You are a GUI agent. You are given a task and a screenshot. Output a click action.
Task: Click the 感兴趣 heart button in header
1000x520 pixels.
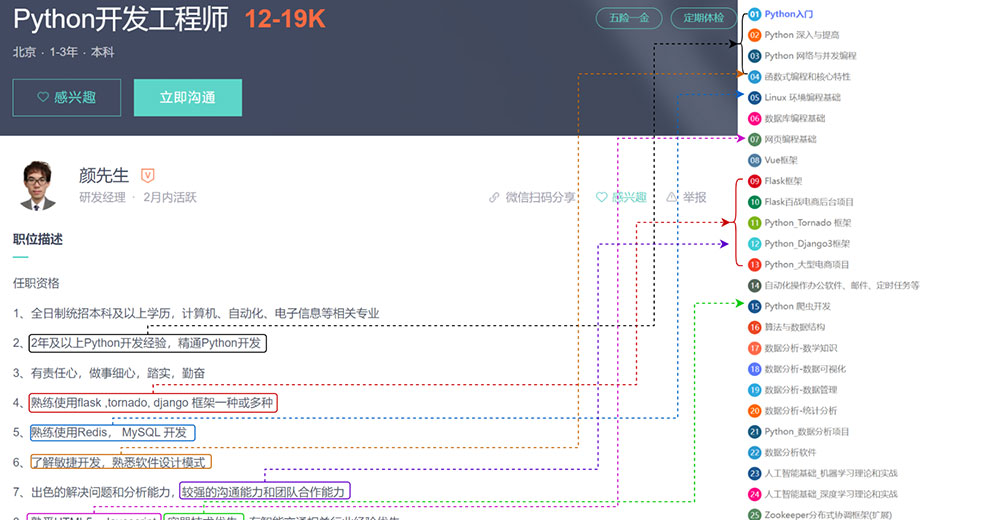[66, 98]
